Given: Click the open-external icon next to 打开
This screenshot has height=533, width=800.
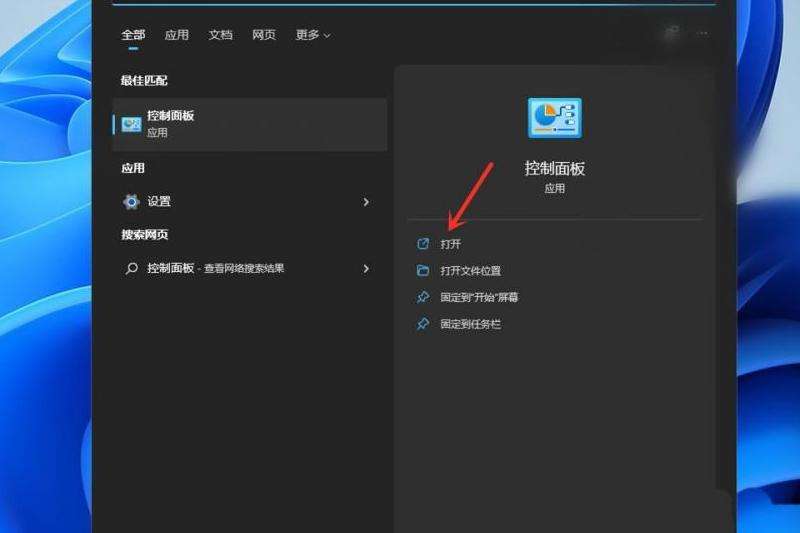Looking at the screenshot, I should click(x=423, y=244).
